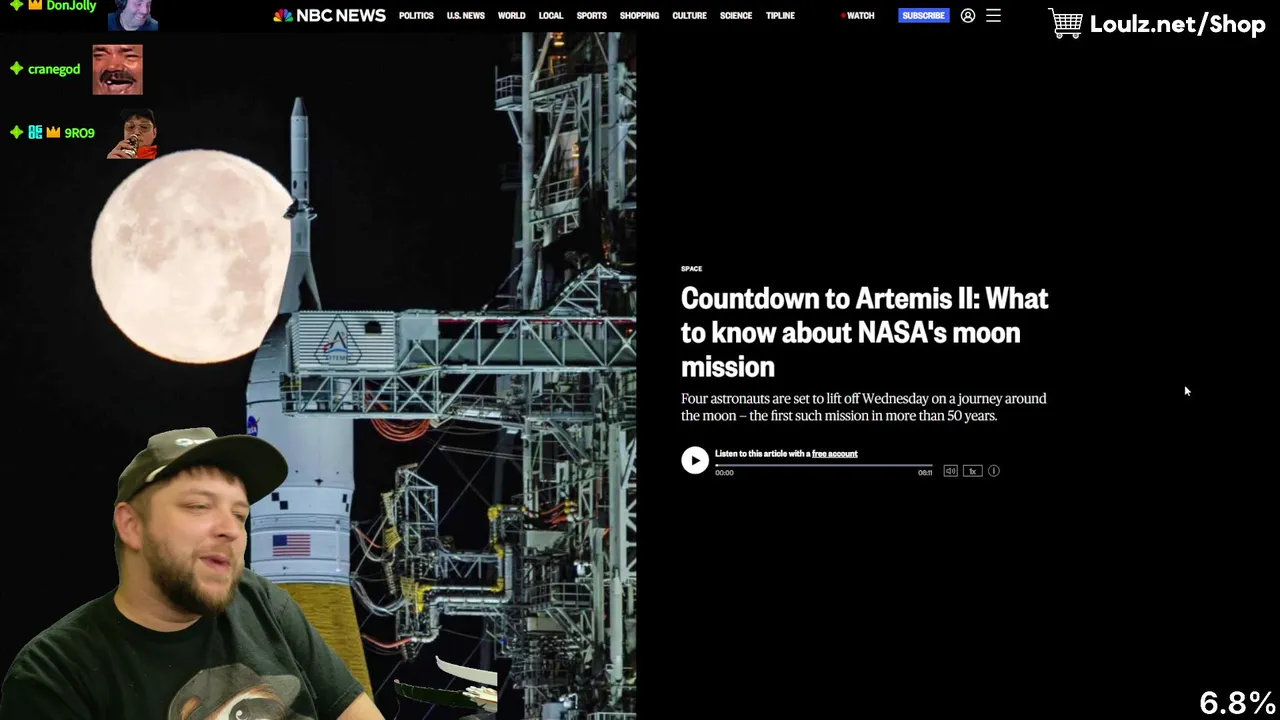Click the Loulz.net/Shop text

[1177, 25]
